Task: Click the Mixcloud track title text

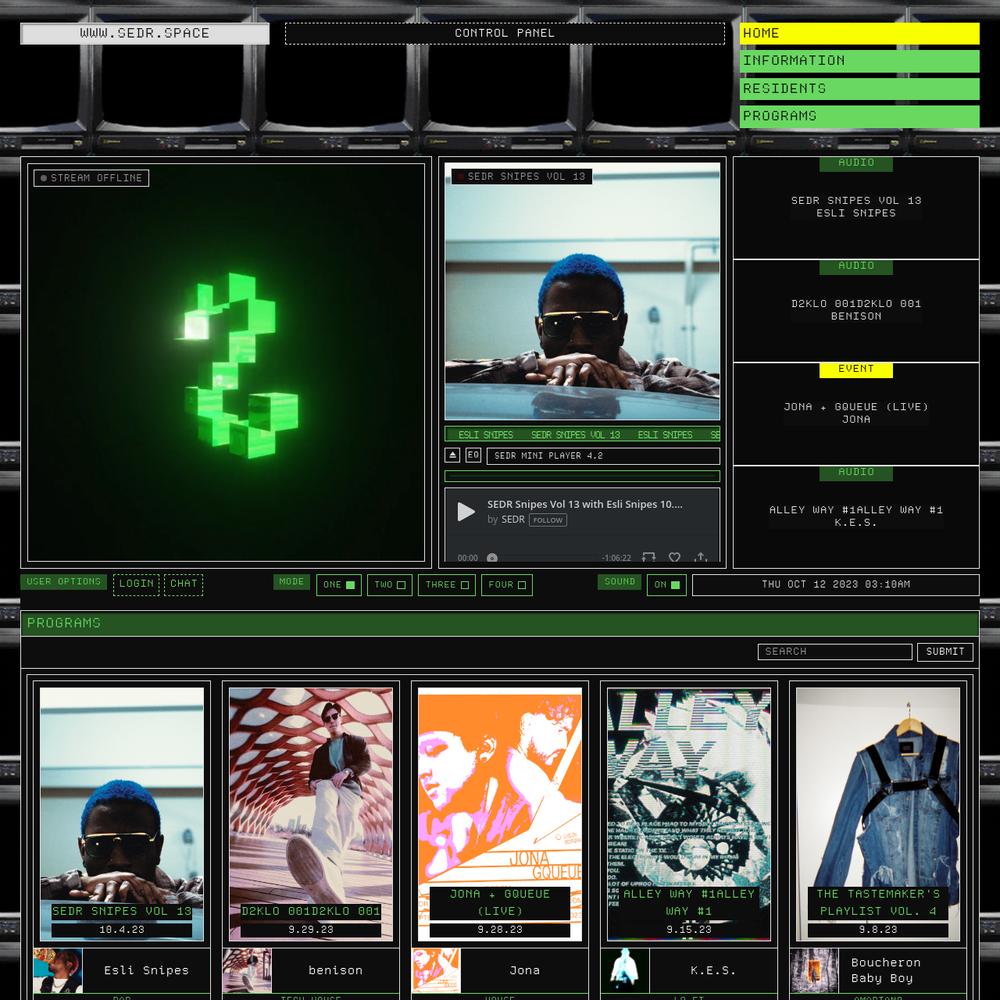Action: [x=585, y=504]
